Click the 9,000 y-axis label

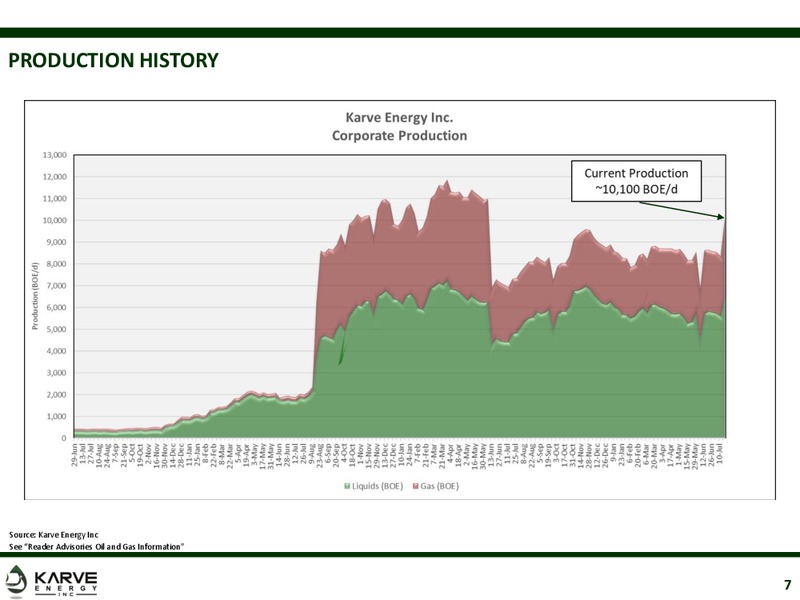tap(56, 242)
